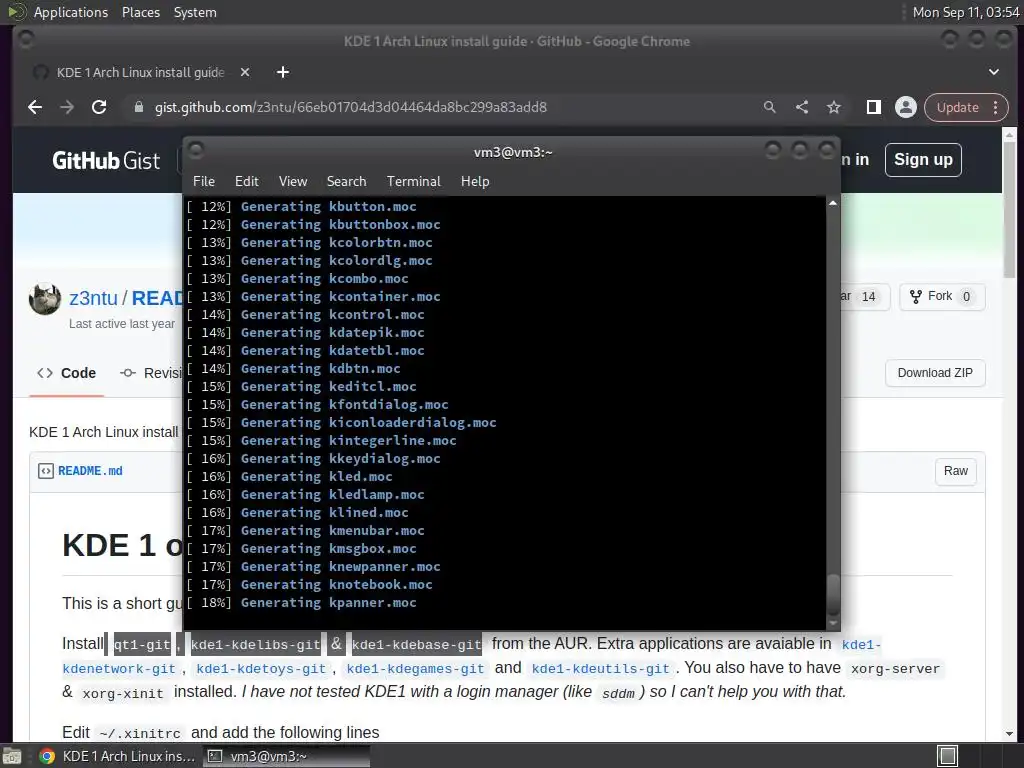Open the Terminal menu
Viewport: 1024px width, 768px height.
(413, 182)
